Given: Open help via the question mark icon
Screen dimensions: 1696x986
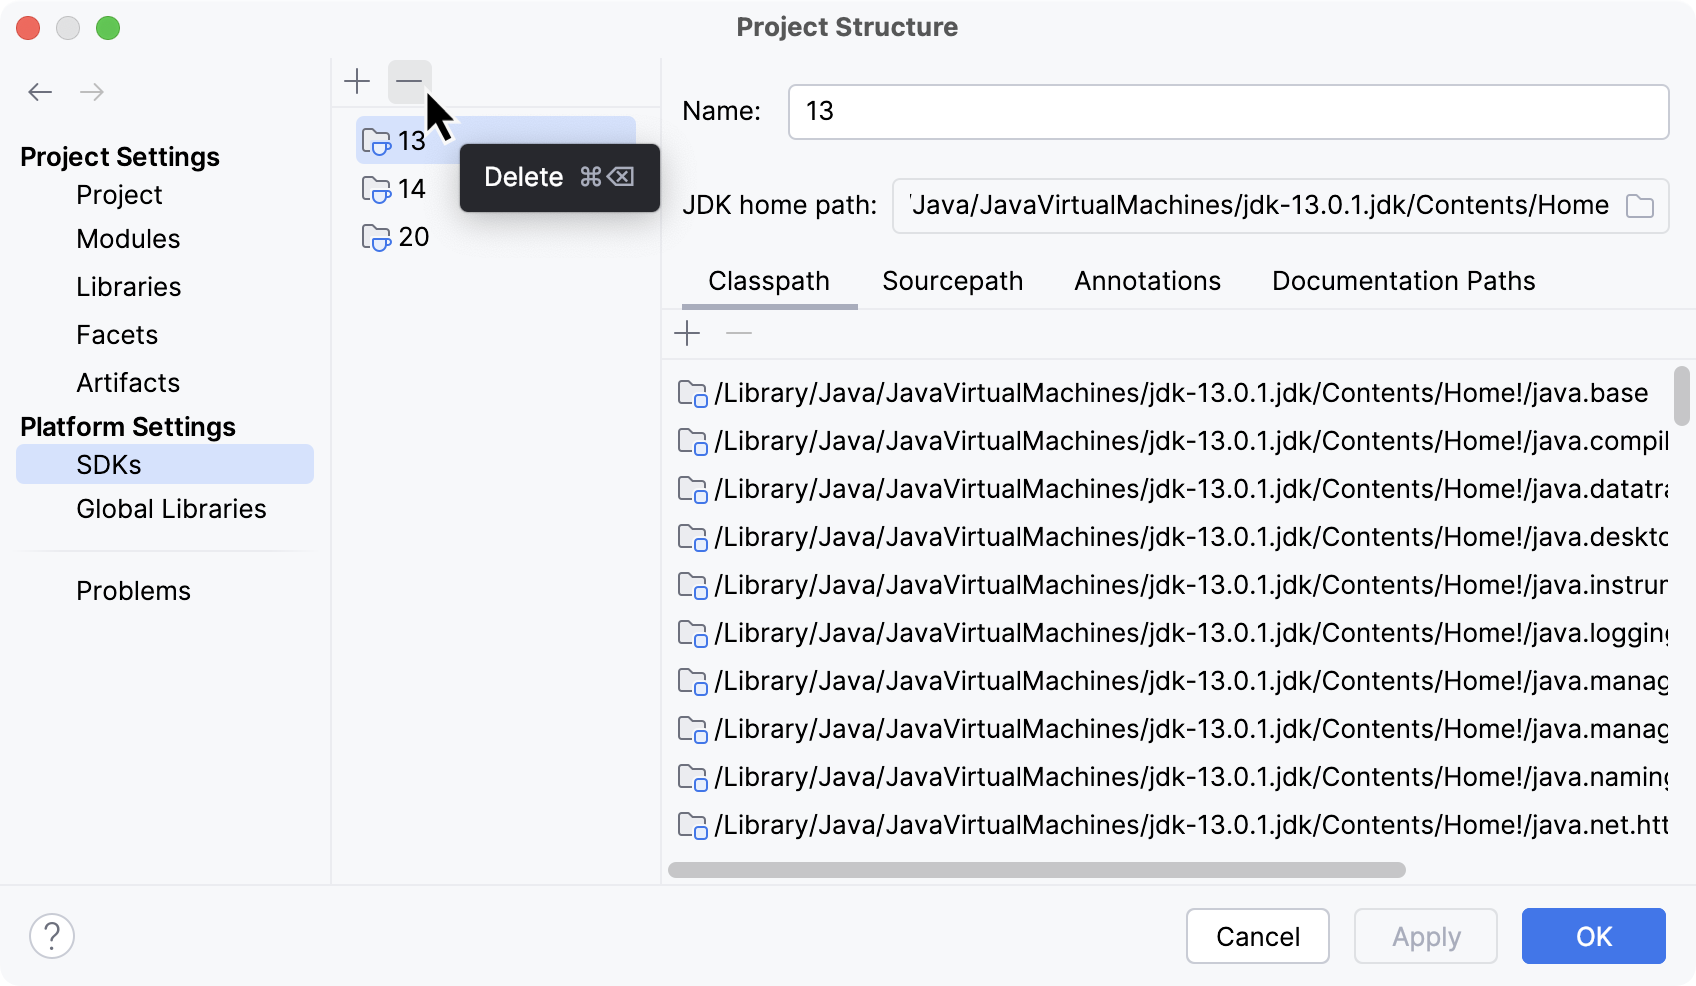Looking at the screenshot, I should tap(52, 936).
